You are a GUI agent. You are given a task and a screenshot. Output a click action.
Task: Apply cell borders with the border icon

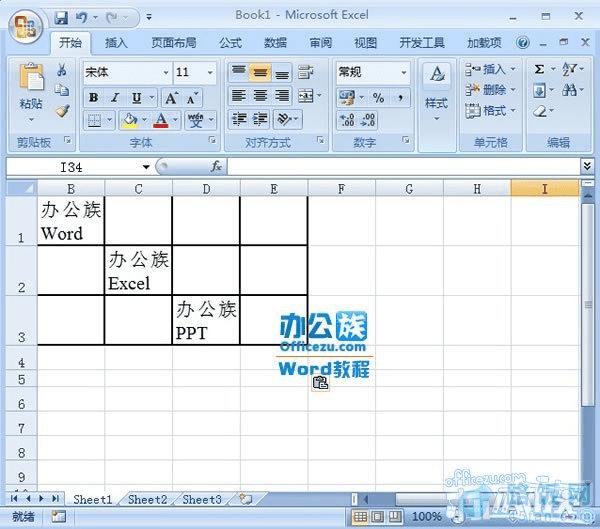pos(95,121)
